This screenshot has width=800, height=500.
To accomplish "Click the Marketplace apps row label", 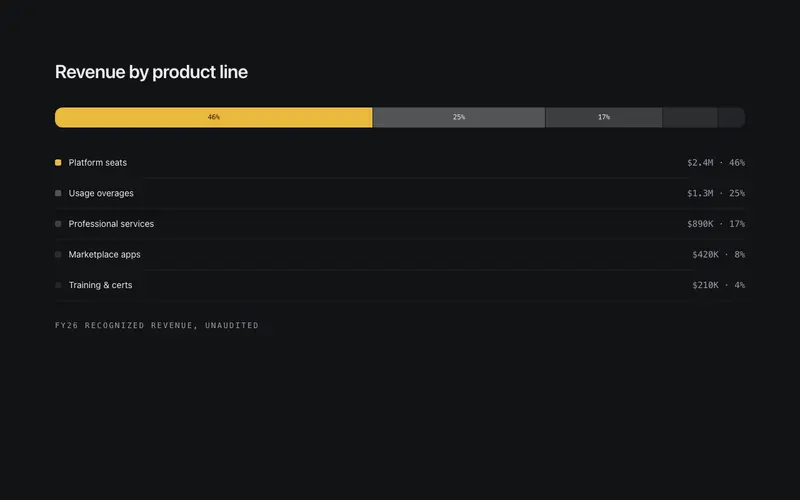I will pyautogui.click(x=105, y=255).
